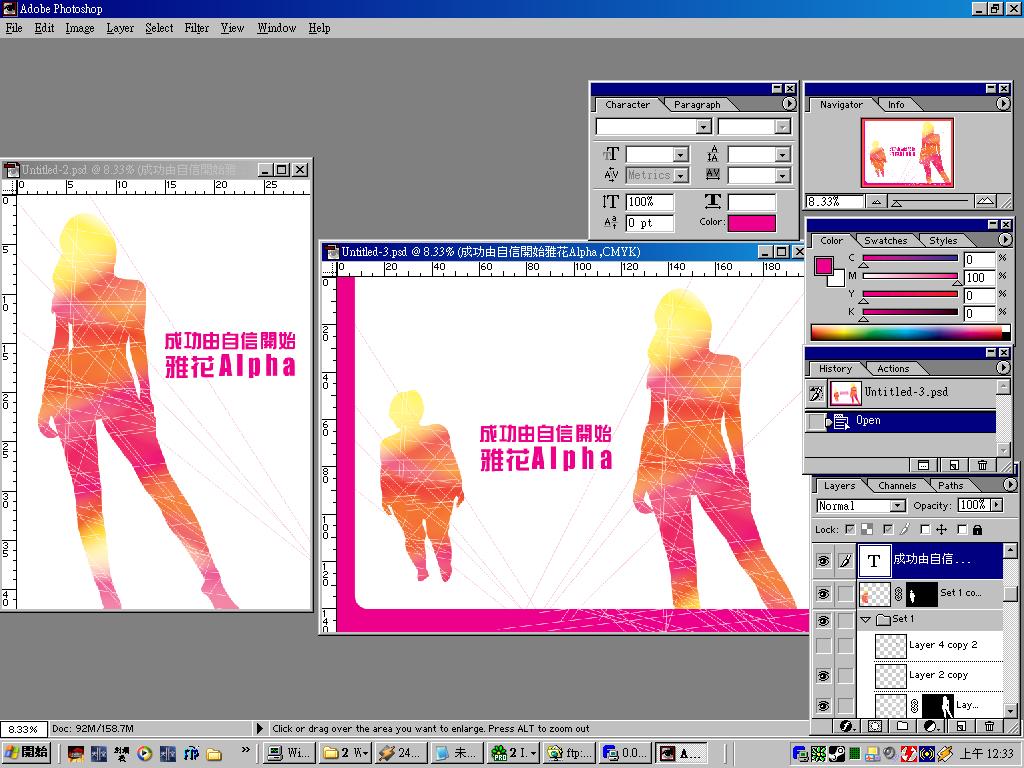Open the History palette options menu arrow
Image resolution: width=1024 pixels, height=768 pixels.
click(1003, 368)
